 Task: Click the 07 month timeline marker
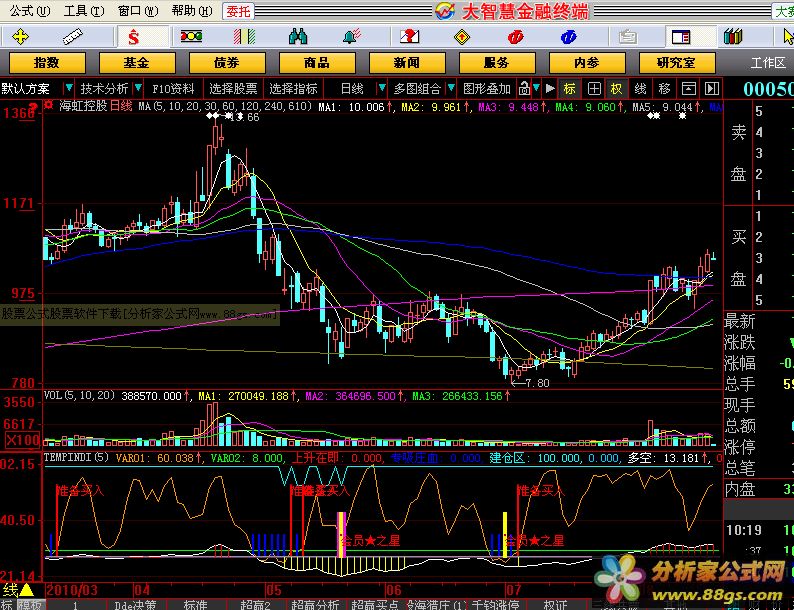[x=513, y=590]
